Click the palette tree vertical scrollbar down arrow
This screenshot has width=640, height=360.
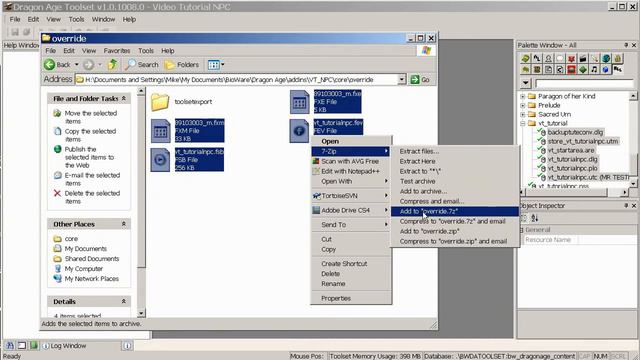coord(633,183)
